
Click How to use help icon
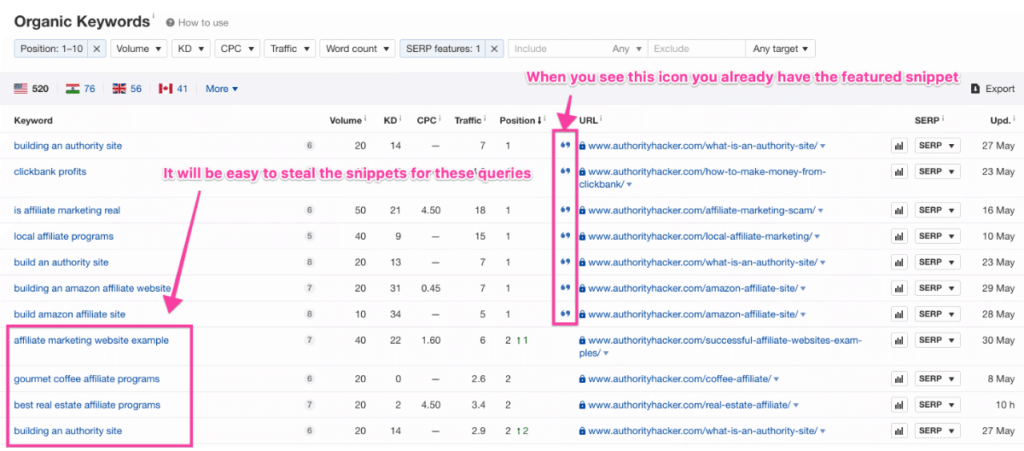coord(171,21)
